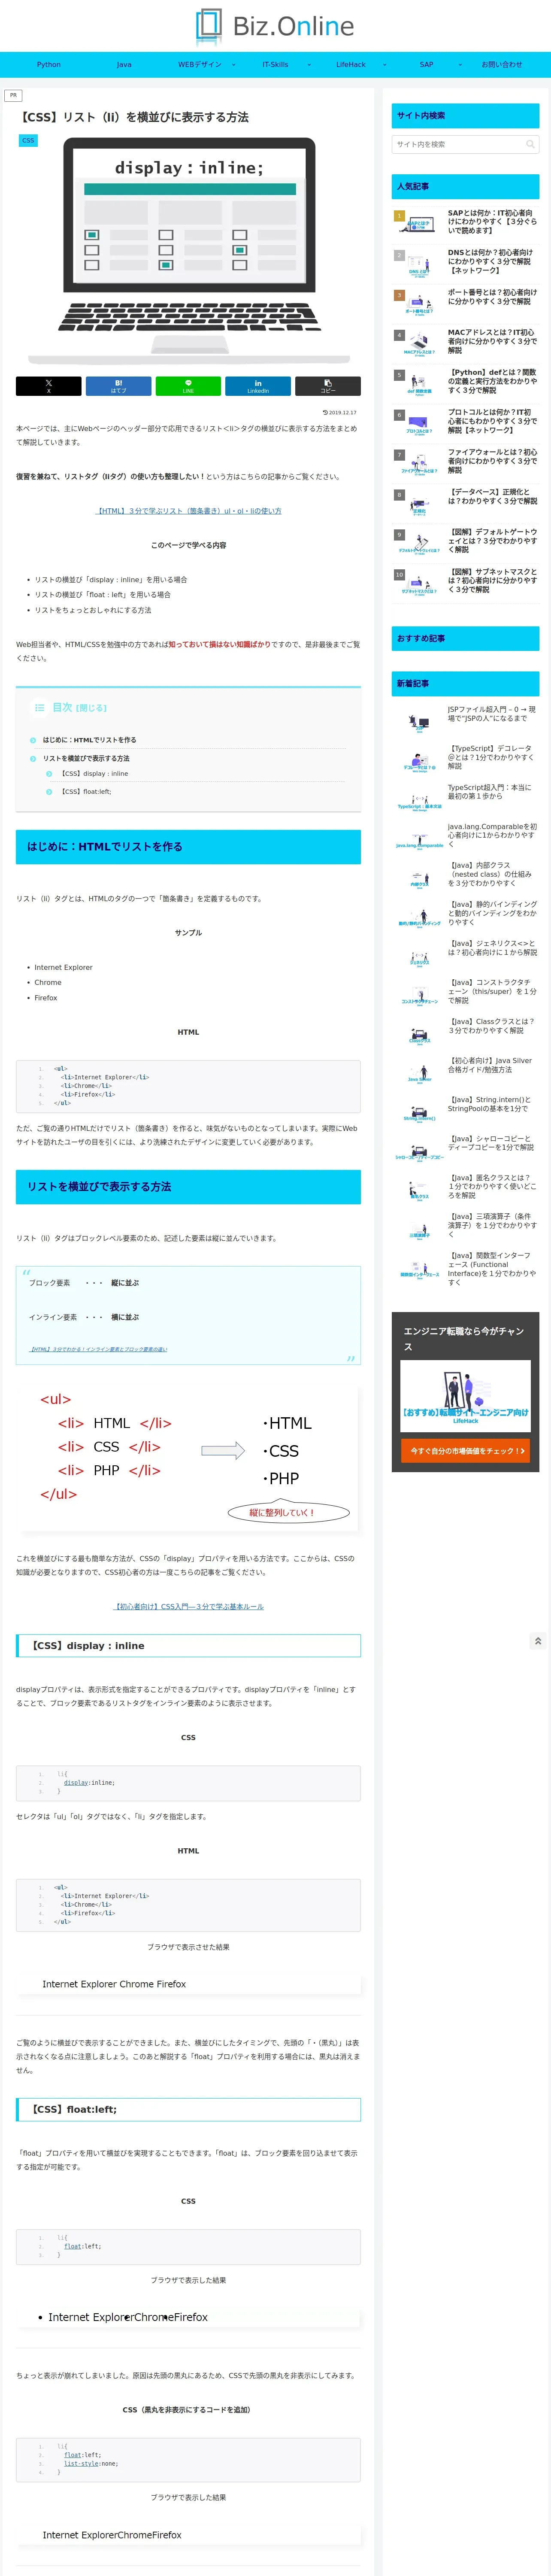Viewport: 551px width, 2576px height.
Task: Expand the IT-Skills menu arrow
Action: 309,64
